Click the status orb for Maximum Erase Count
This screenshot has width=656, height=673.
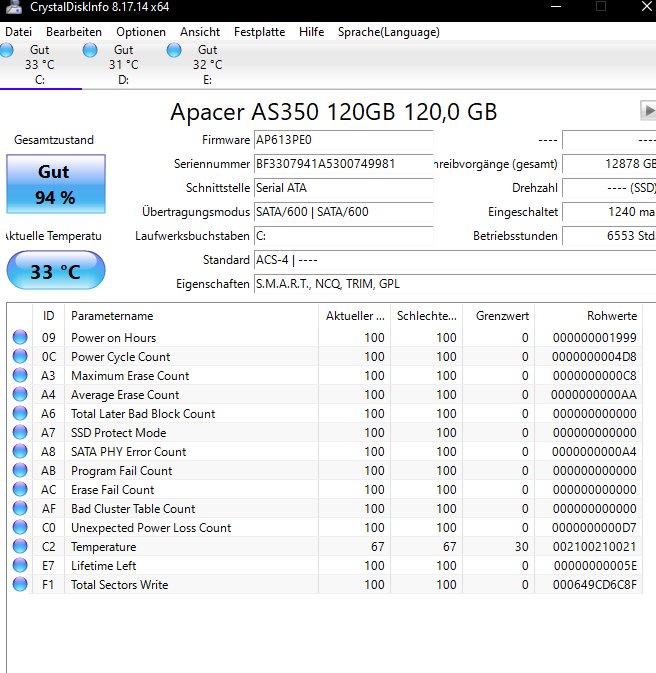[20, 375]
